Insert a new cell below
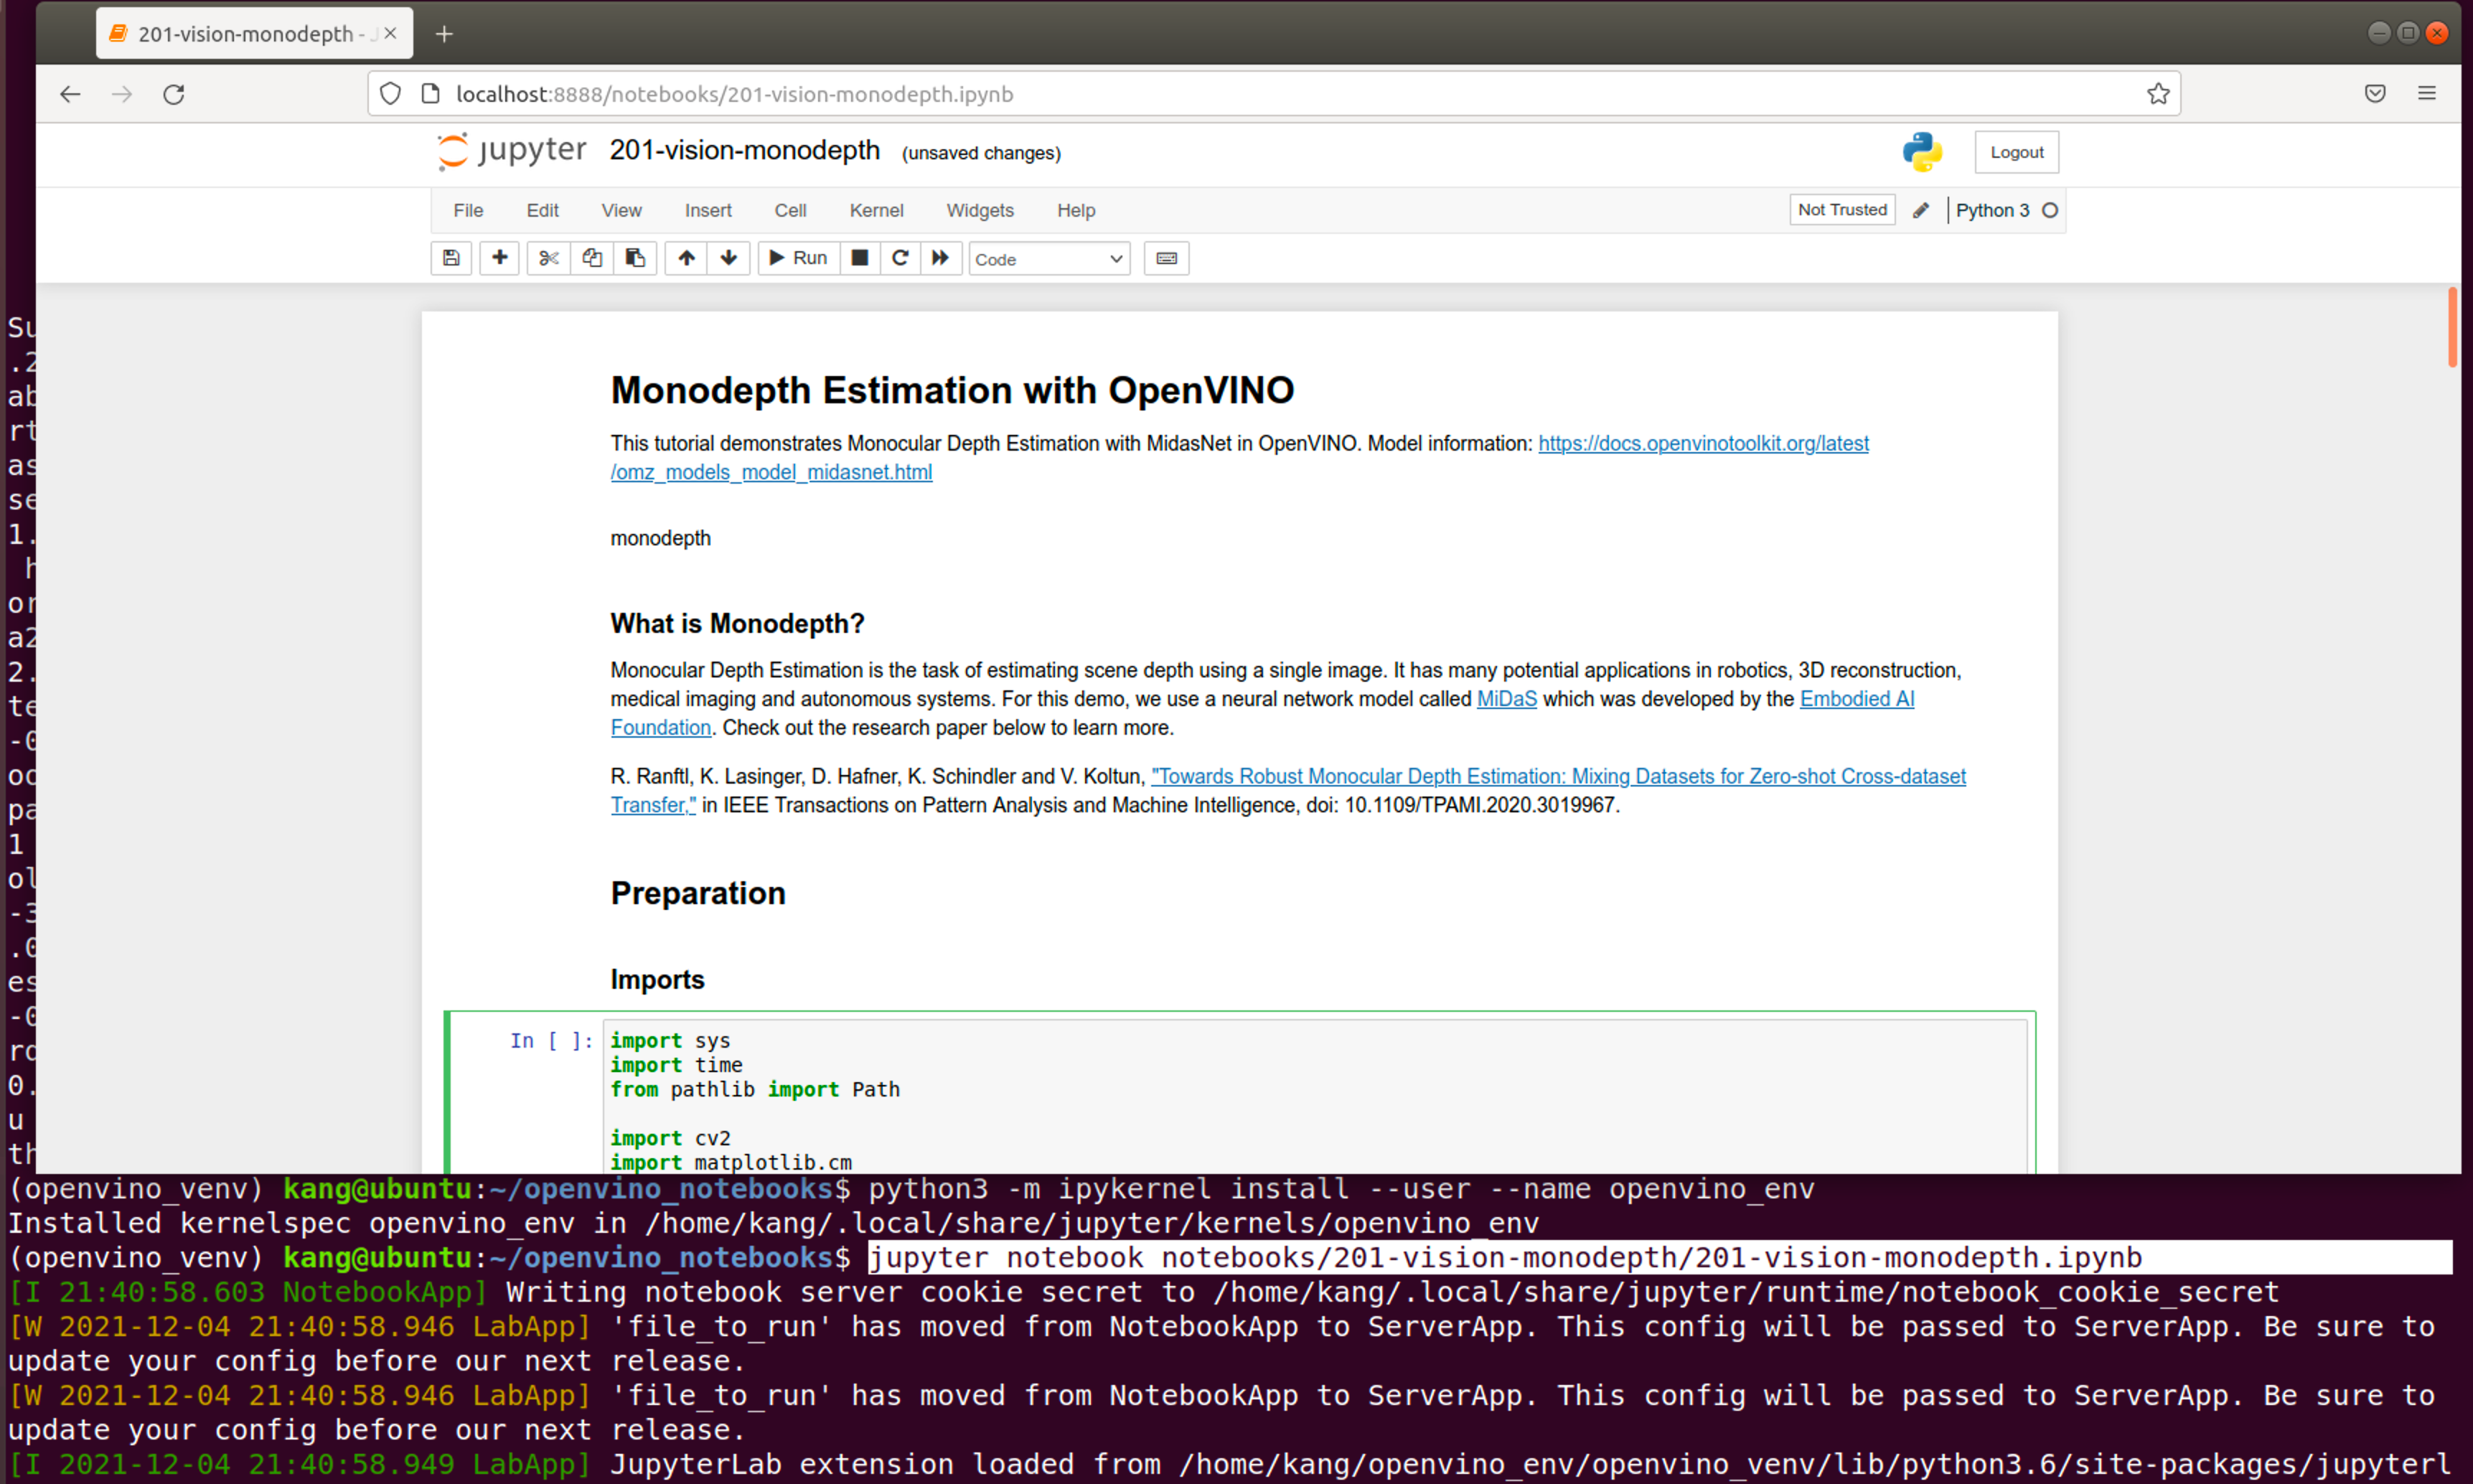Image resolution: width=2473 pixels, height=1484 pixels. click(x=499, y=258)
